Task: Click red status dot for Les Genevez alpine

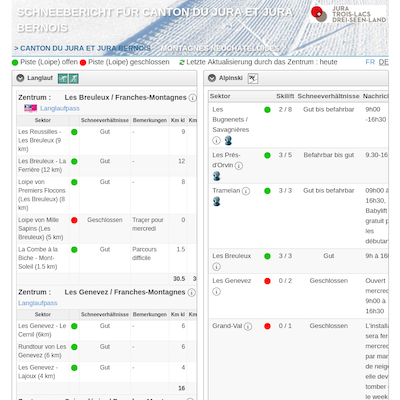Action: click(x=267, y=281)
